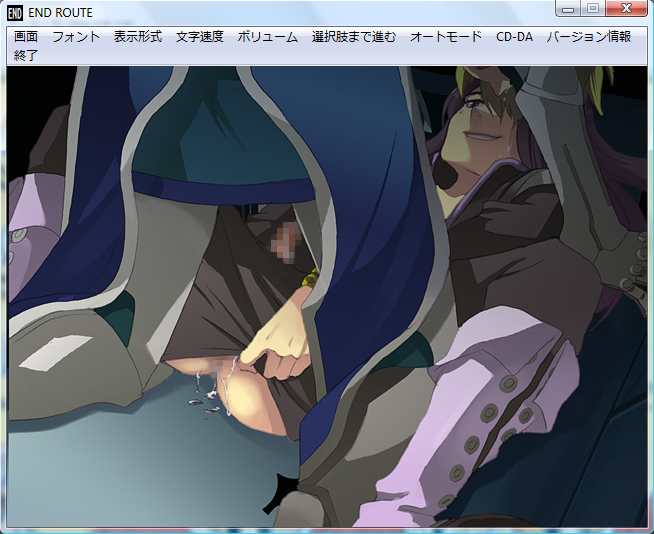654x534 pixels.
Task: Toggle オートモード in the menu bar
Action: (445, 37)
